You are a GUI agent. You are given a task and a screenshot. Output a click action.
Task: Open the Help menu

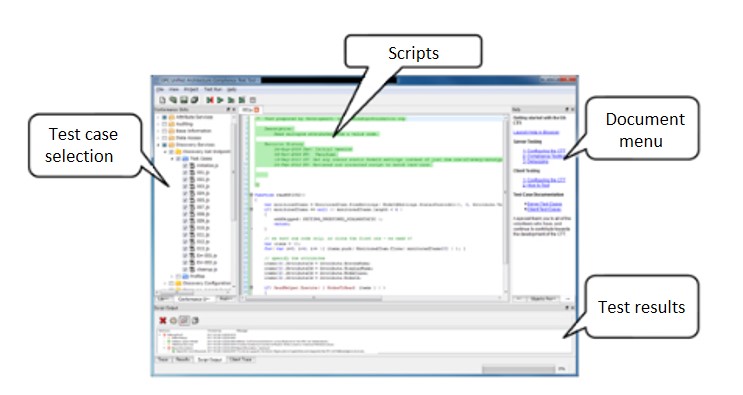coord(231,89)
